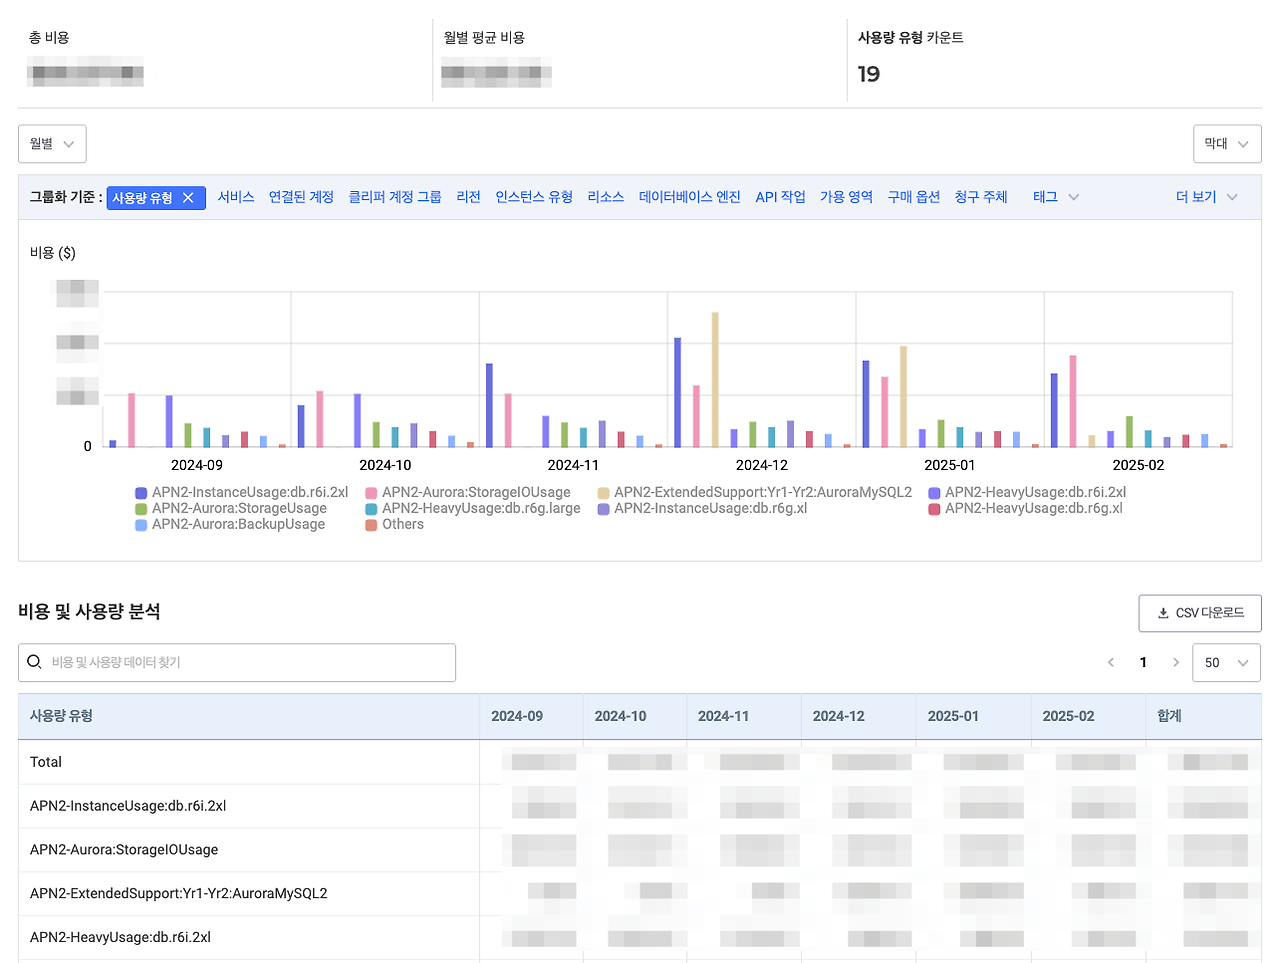
Task: Click the search magnifier icon
Action: pos(34,662)
